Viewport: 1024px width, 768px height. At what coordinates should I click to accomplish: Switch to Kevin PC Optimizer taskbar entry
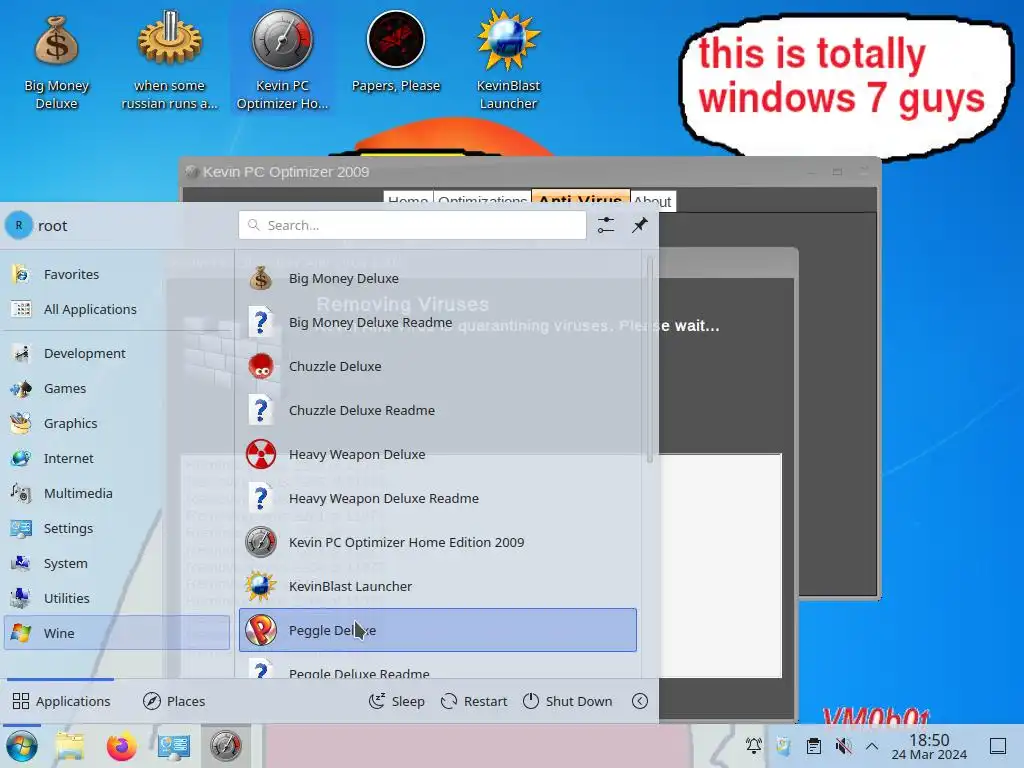tap(226, 746)
